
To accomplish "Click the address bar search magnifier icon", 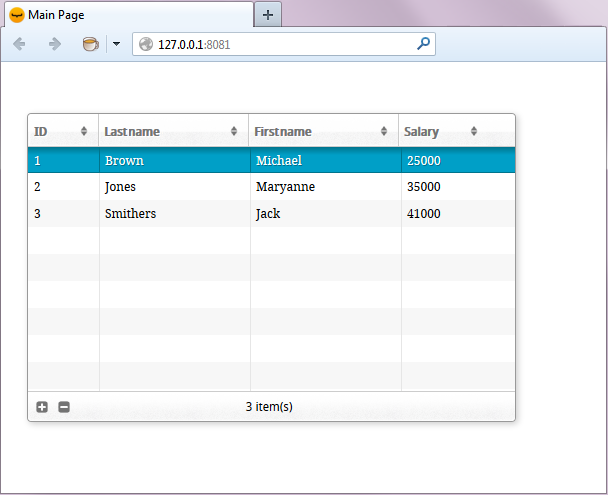I will point(423,44).
